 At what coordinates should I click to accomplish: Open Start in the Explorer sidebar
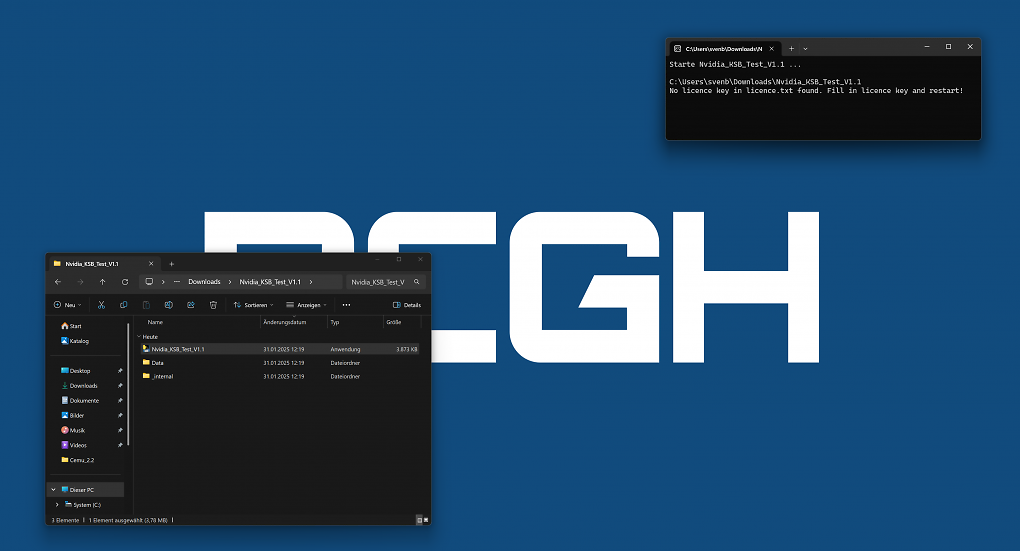(x=72, y=326)
